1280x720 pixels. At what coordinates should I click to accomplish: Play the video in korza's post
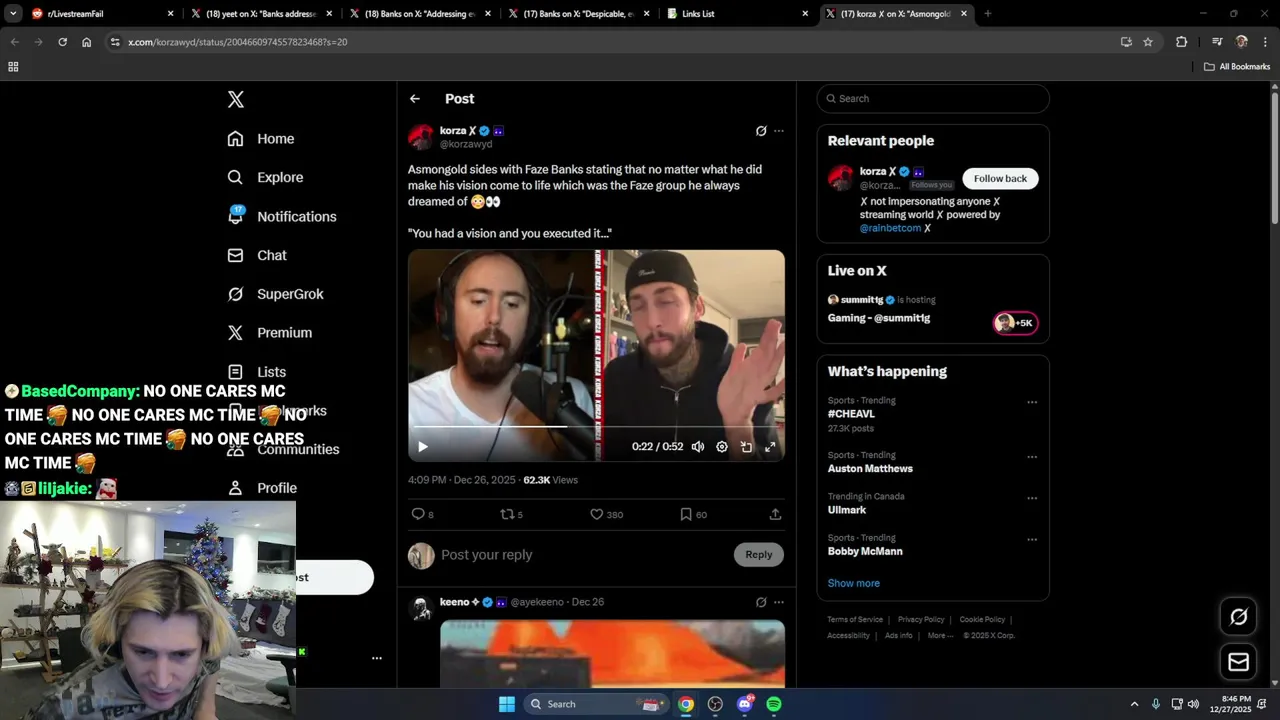[x=422, y=447]
